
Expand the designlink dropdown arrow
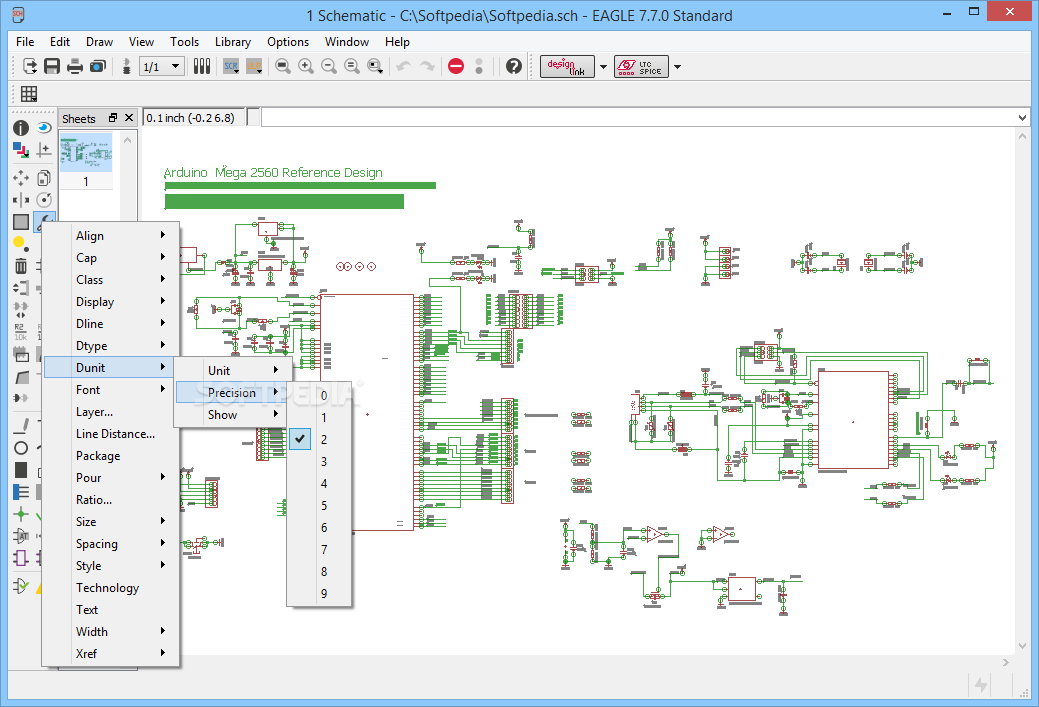pyautogui.click(x=603, y=67)
